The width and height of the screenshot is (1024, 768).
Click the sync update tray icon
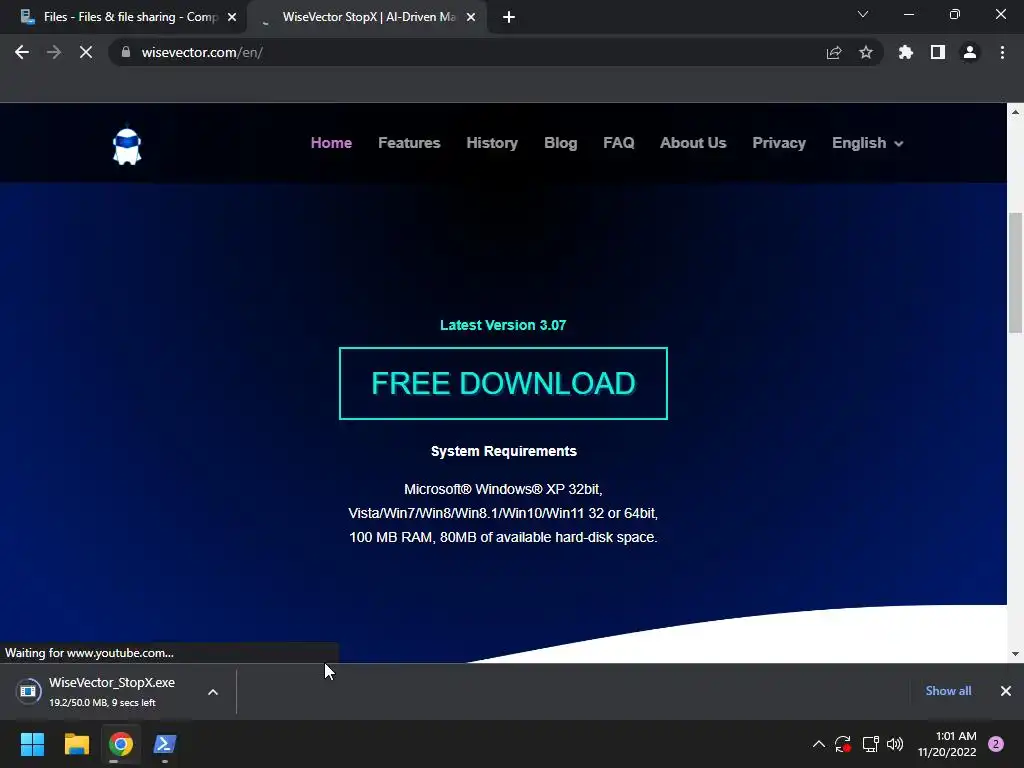[843, 744]
